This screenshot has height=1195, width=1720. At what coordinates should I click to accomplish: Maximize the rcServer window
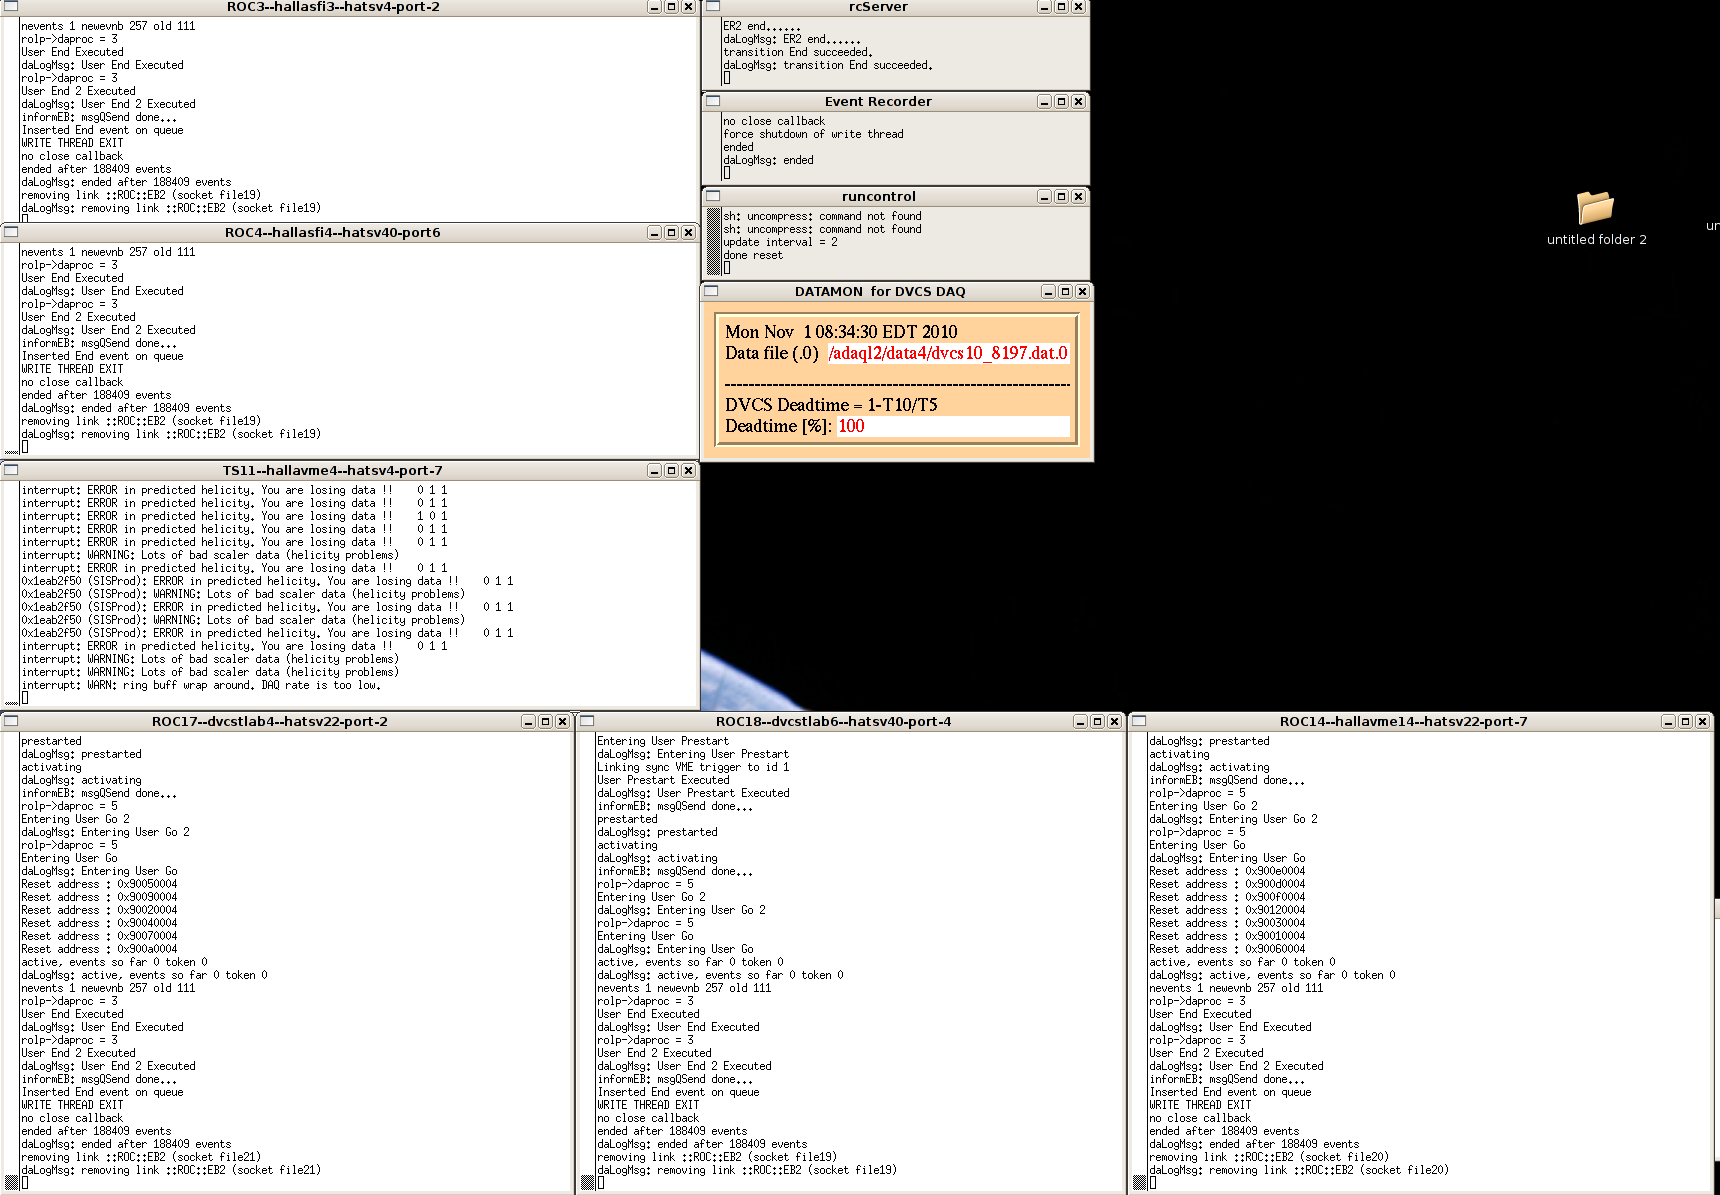point(1062,6)
